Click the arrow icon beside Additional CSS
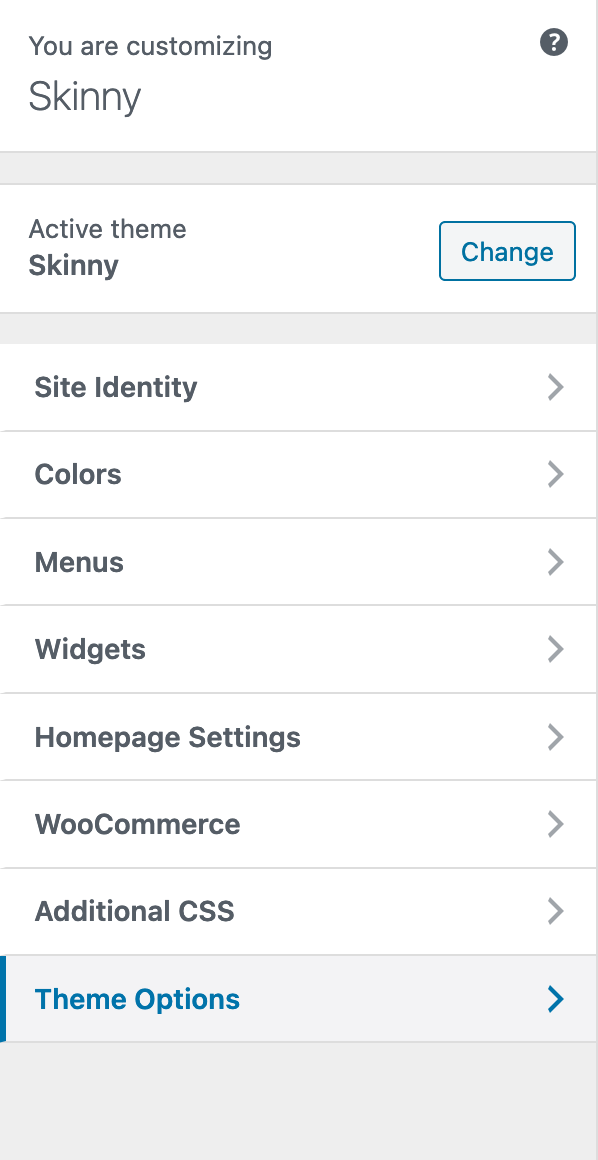 555,911
